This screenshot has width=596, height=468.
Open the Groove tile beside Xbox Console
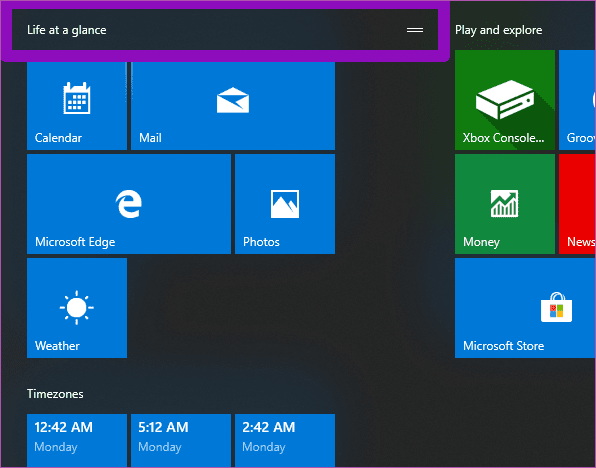pos(577,100)
